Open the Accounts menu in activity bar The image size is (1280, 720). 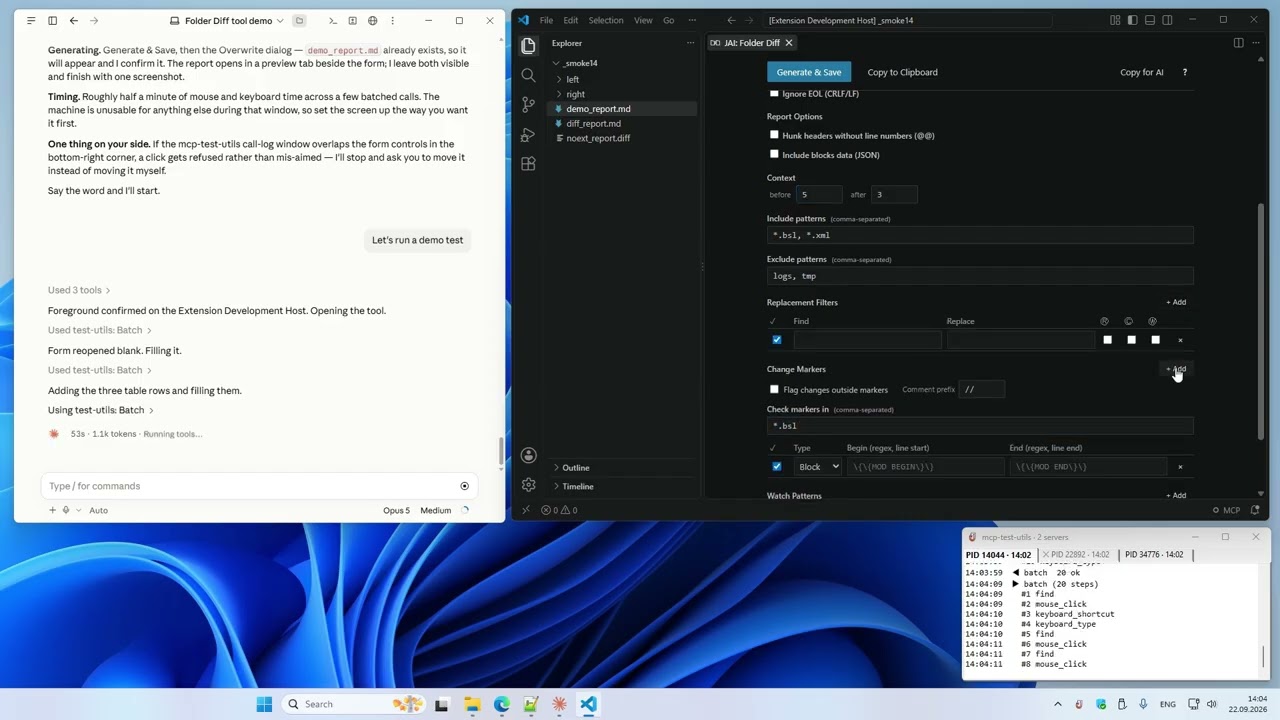(528, 456)
